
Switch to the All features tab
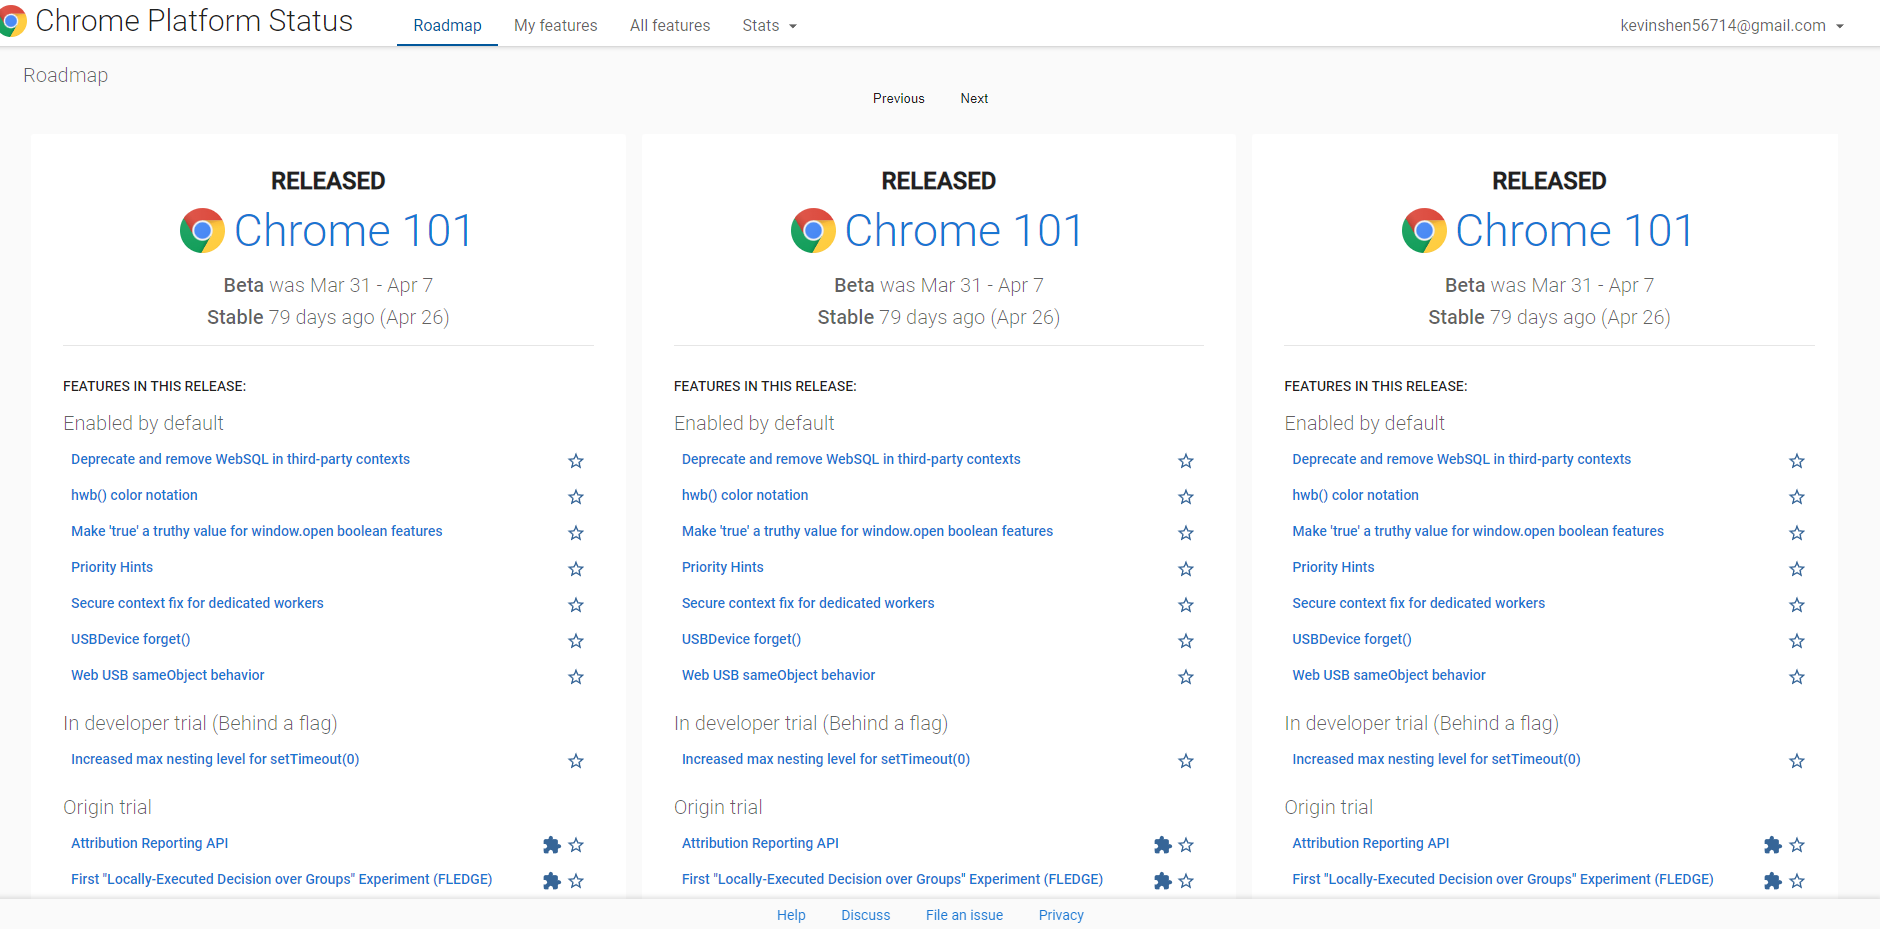(x=669, y=25)
